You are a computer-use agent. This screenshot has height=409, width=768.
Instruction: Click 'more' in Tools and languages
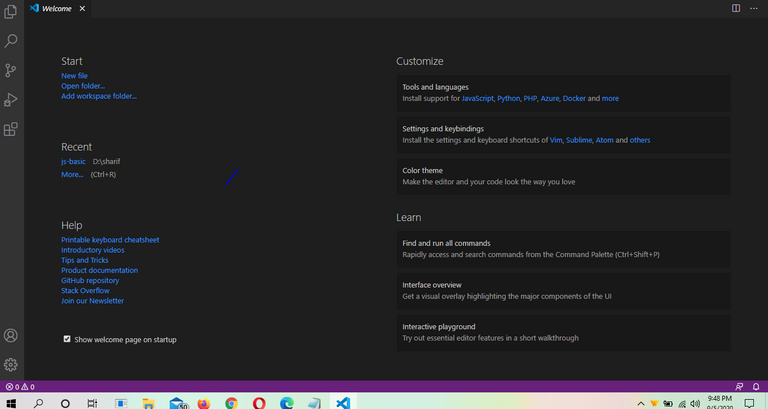pos(610,98)
